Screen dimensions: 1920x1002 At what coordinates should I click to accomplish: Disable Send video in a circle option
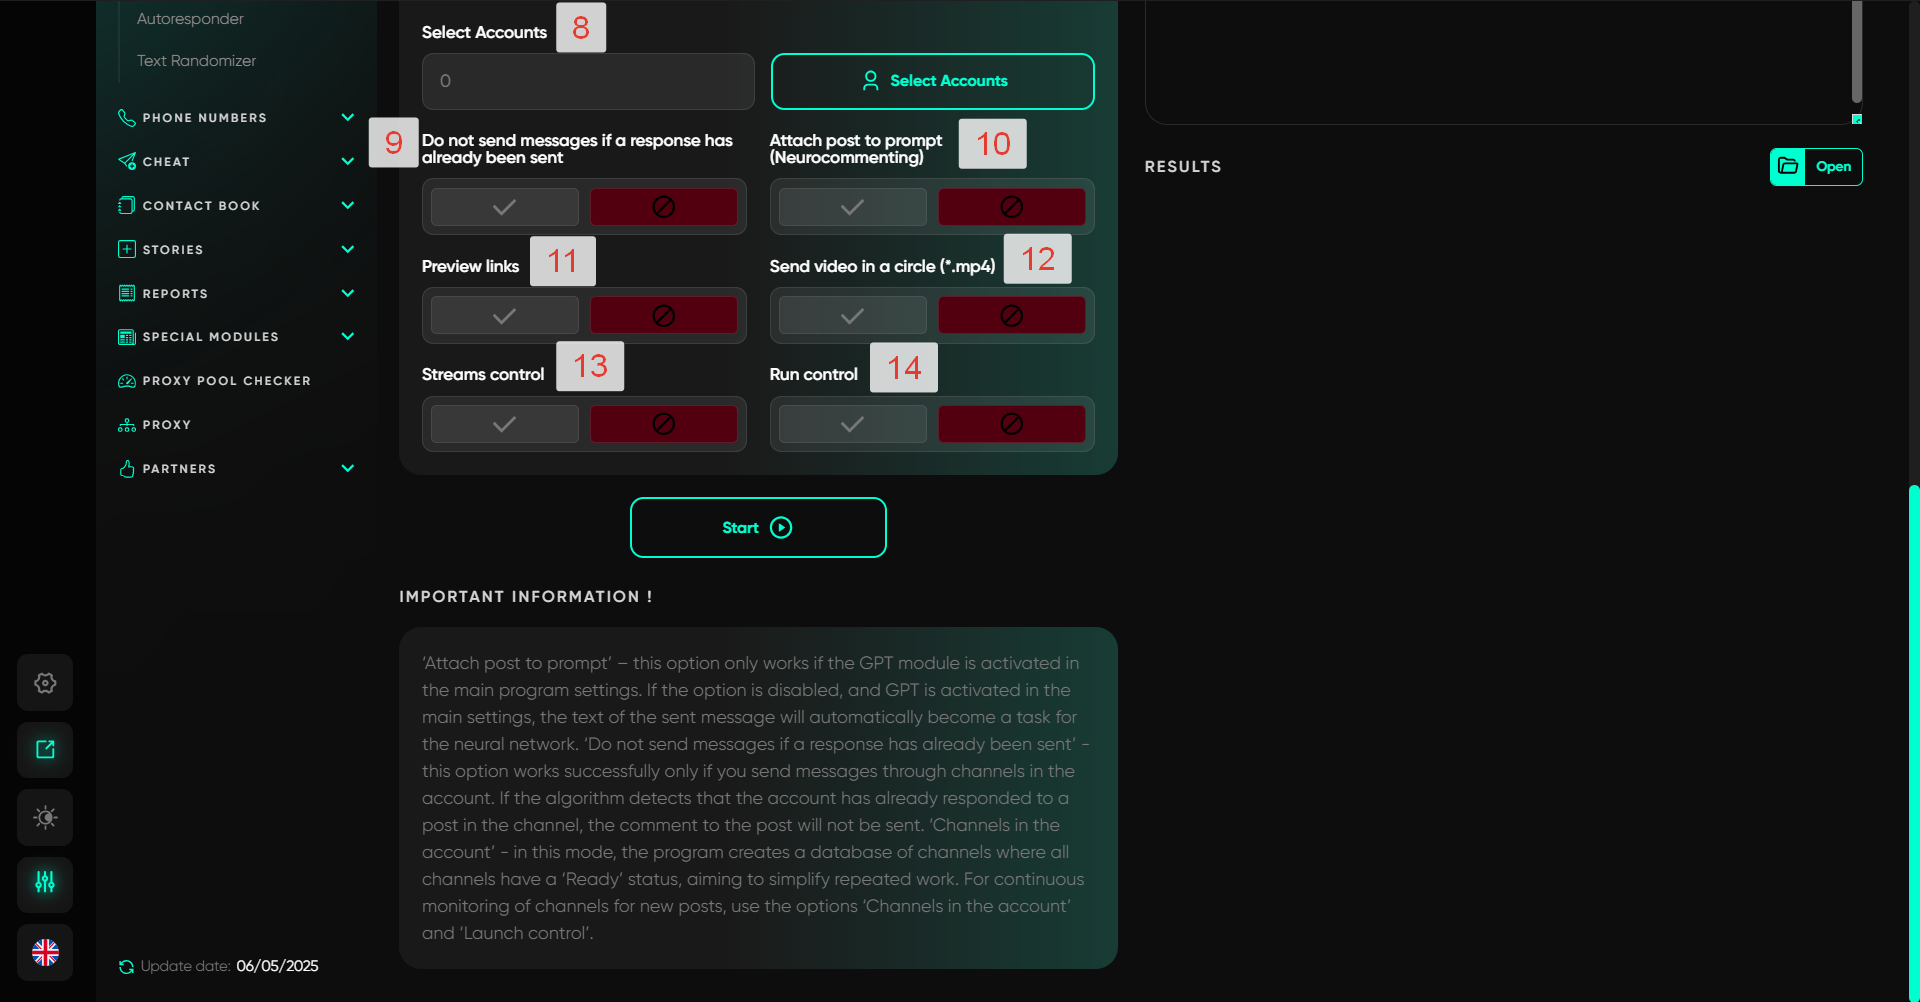click(1011, 316)
